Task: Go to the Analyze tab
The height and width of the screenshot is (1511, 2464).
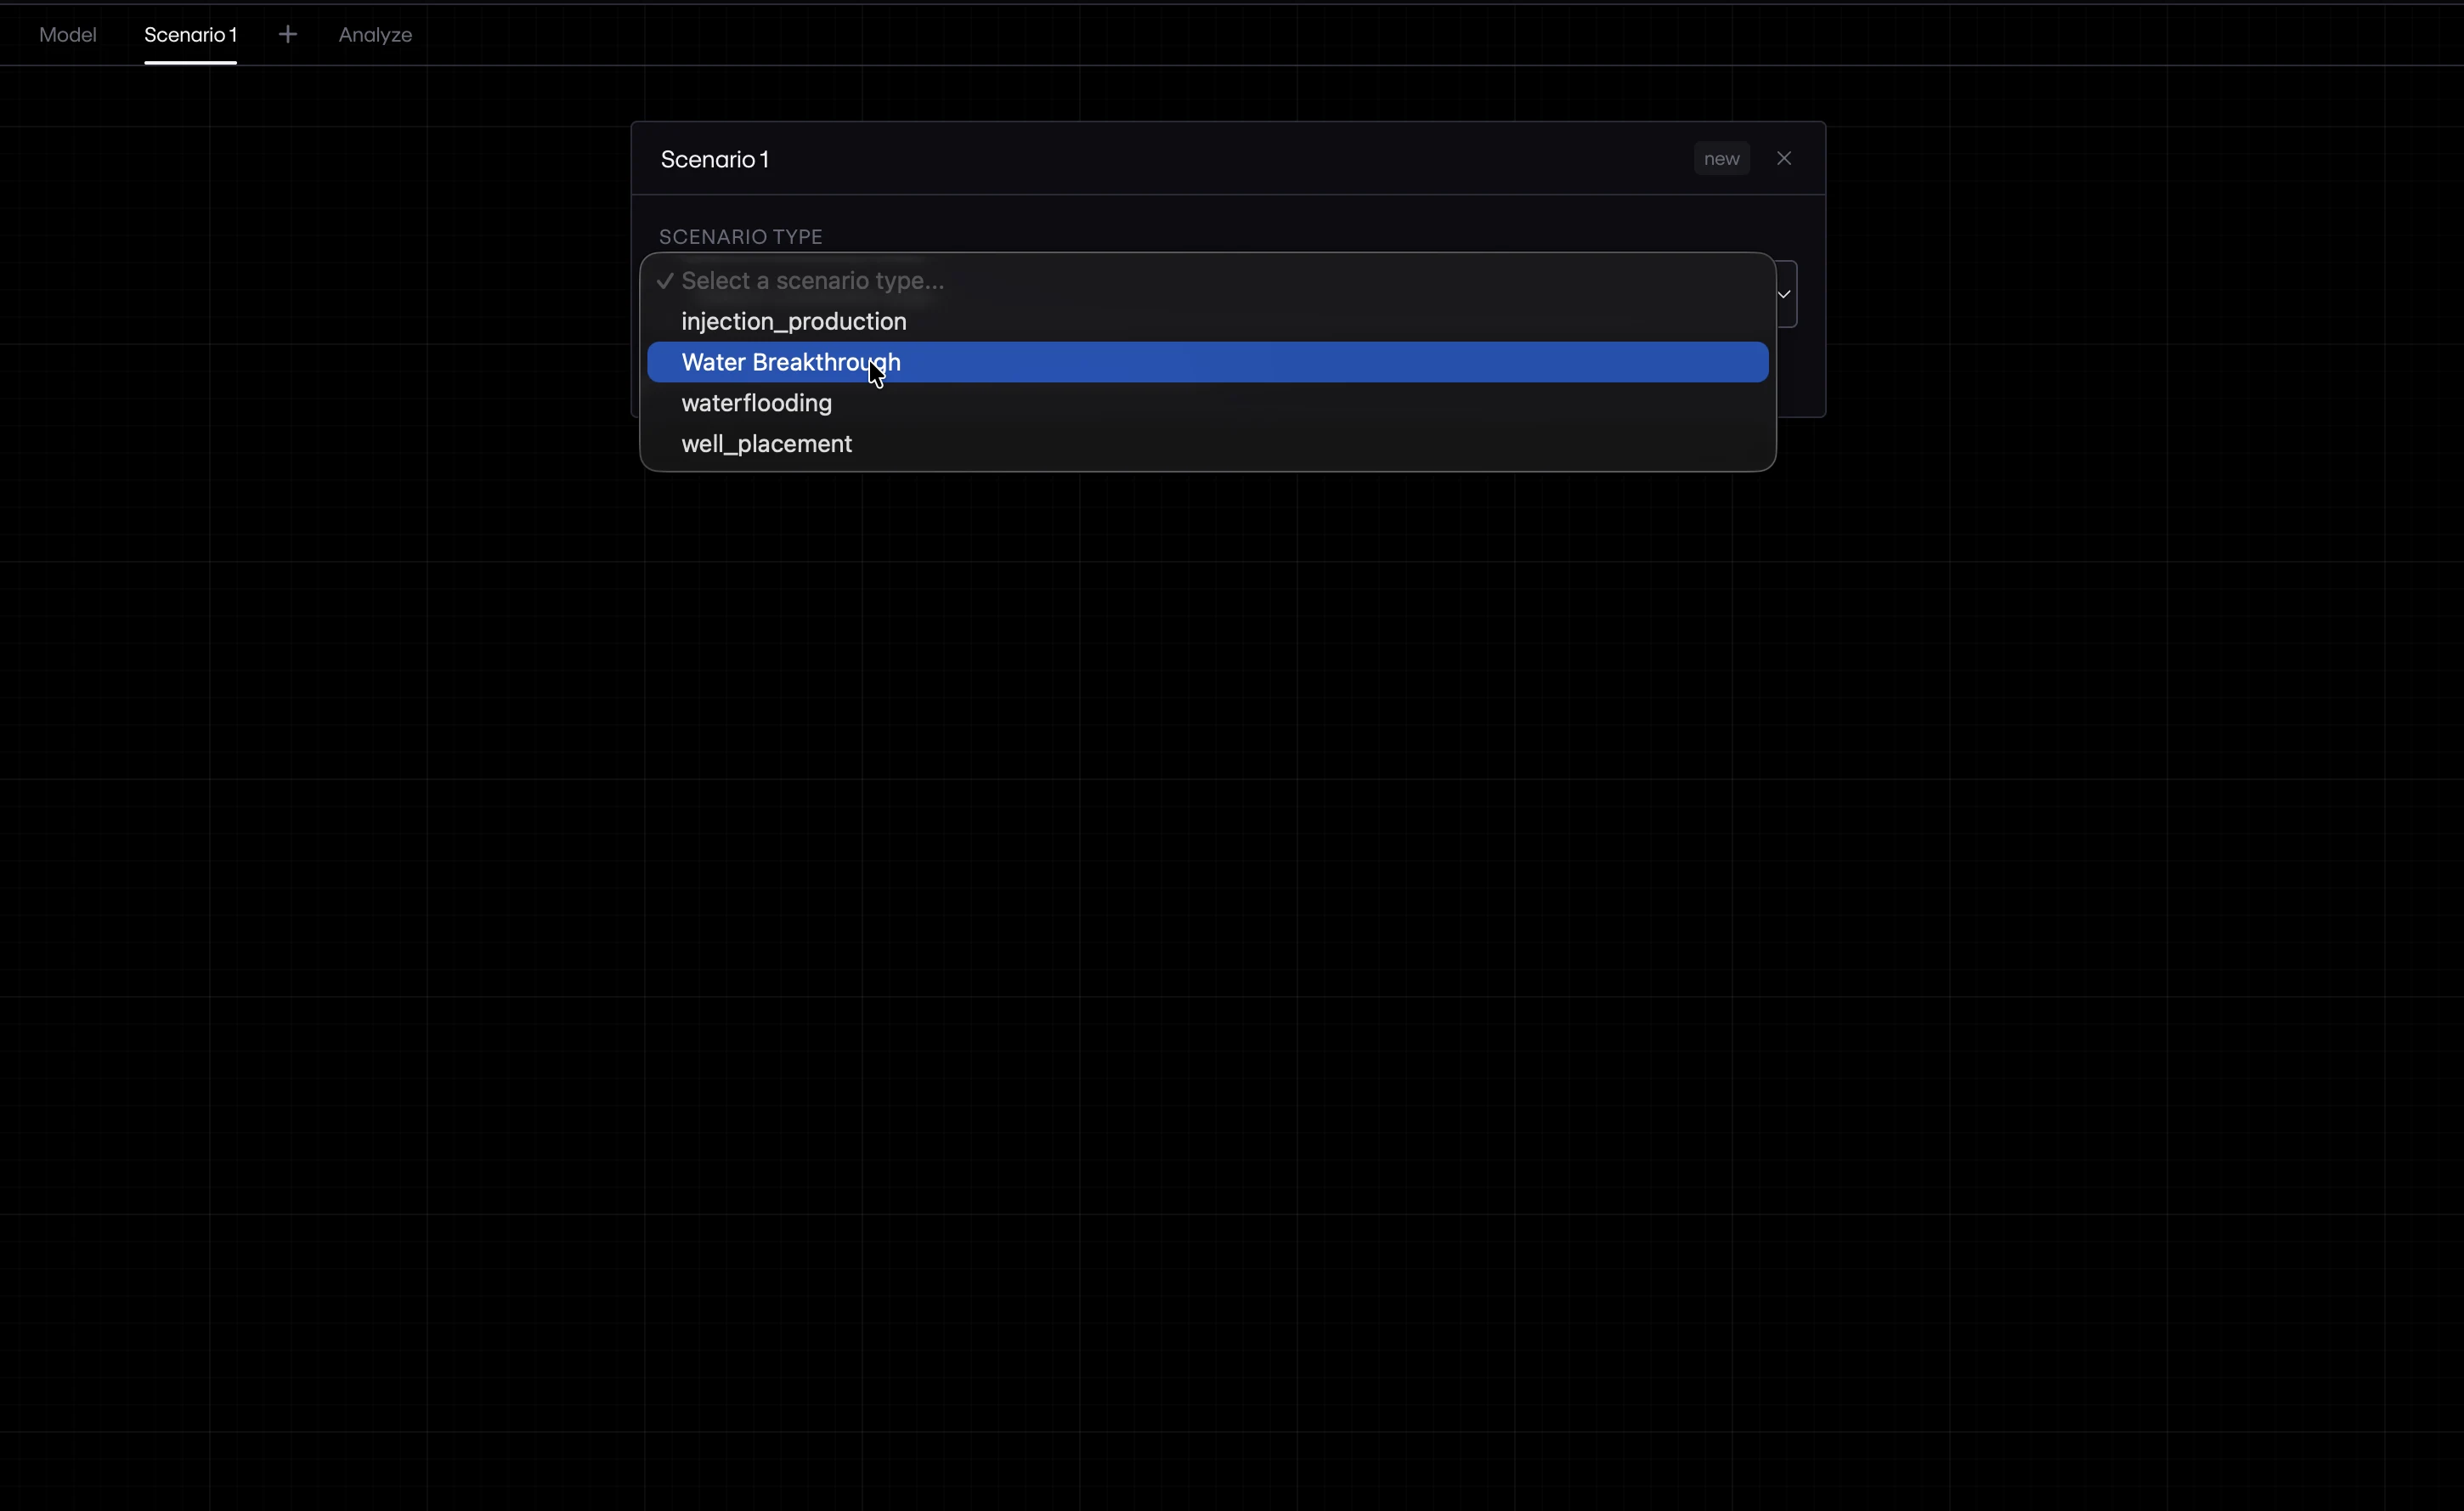Action: click(375, 35)
